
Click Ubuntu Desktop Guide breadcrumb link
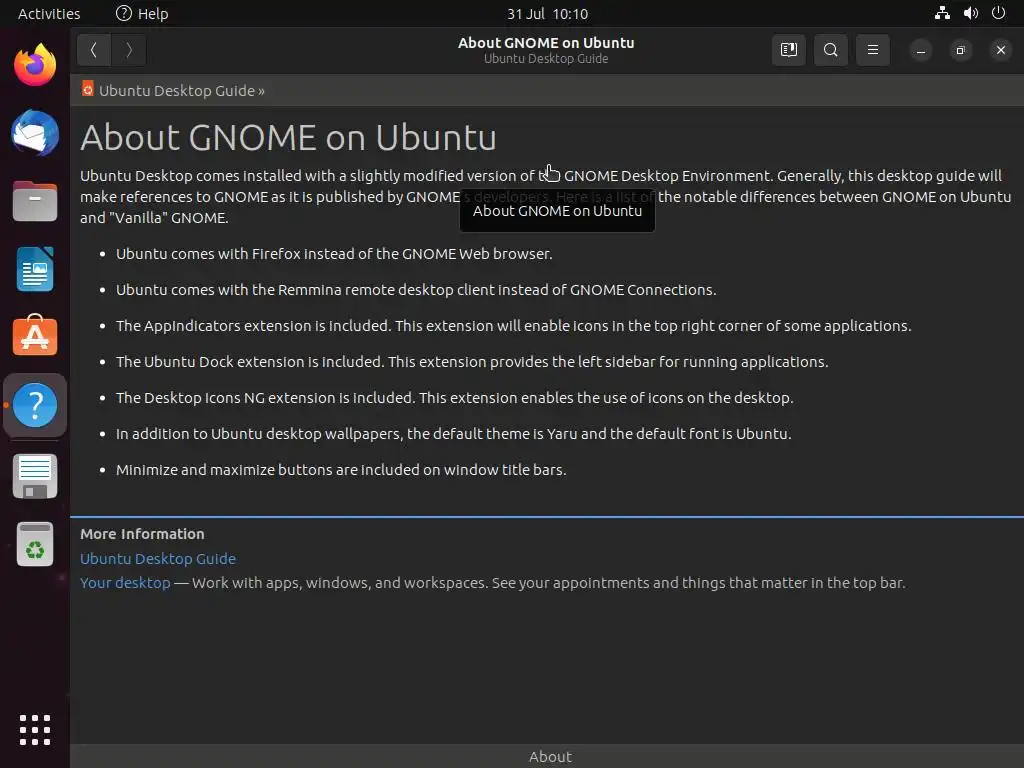[177, 90]
